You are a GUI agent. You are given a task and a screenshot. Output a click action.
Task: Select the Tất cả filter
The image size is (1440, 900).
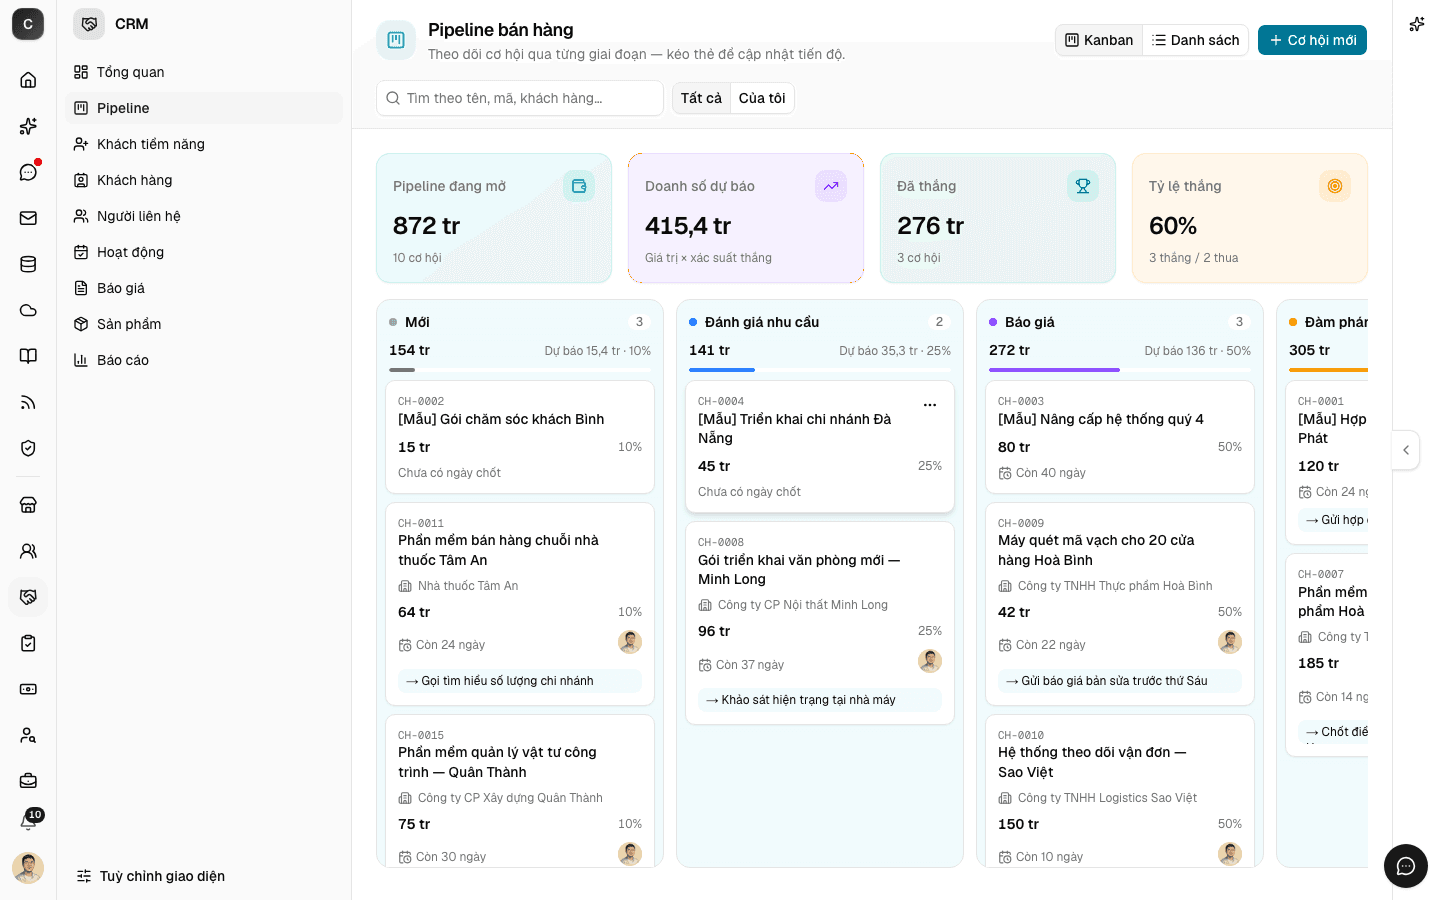[701, 98]
